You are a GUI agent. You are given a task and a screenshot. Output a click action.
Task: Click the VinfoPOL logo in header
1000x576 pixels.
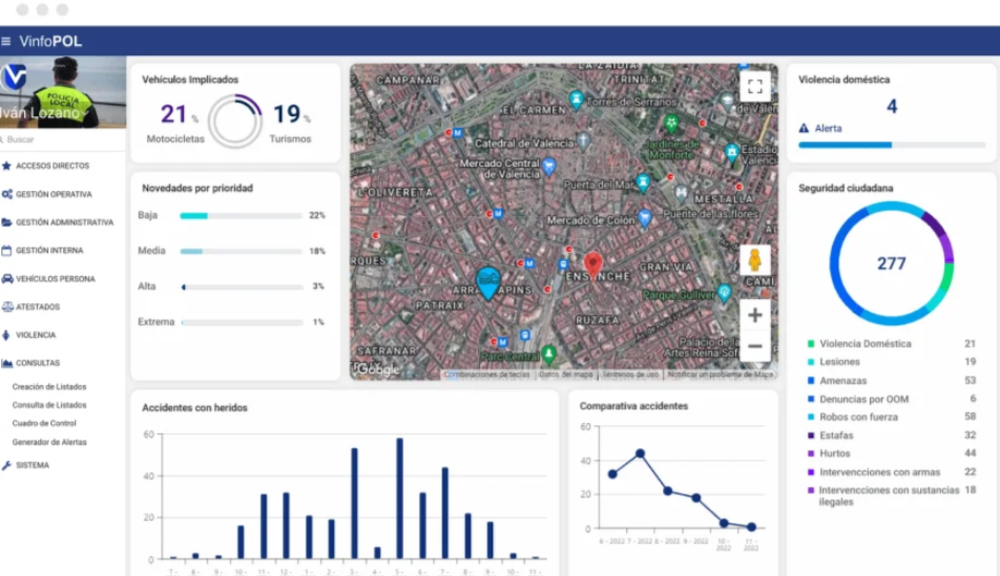[x=50, y=41]
